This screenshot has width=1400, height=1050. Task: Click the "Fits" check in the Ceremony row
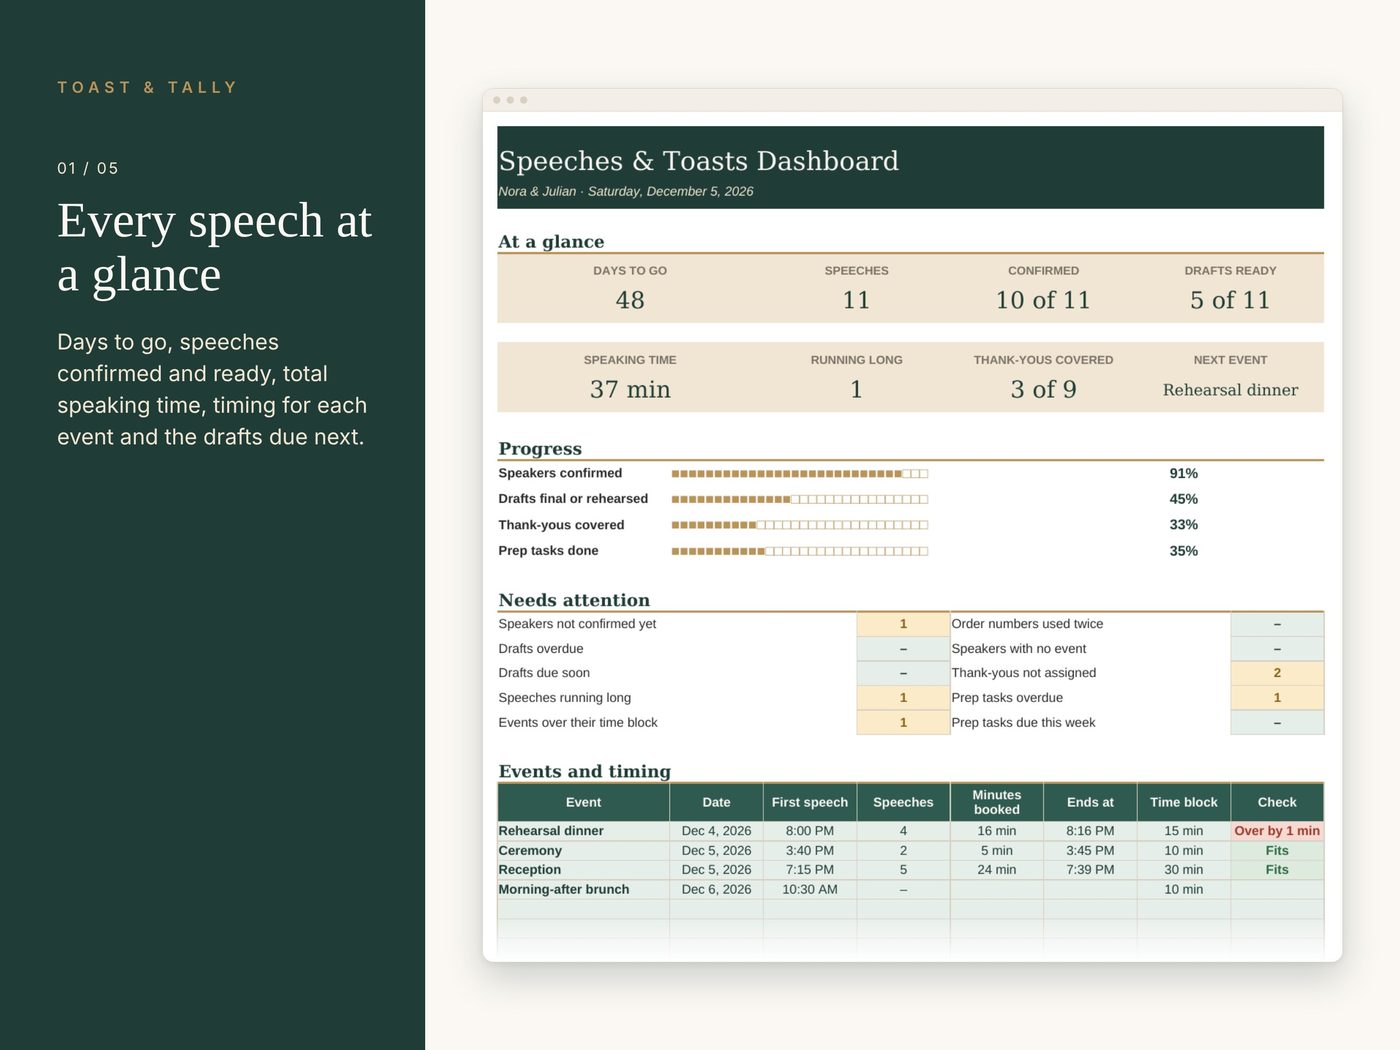pyautogui.click(x=1277, y=851)
